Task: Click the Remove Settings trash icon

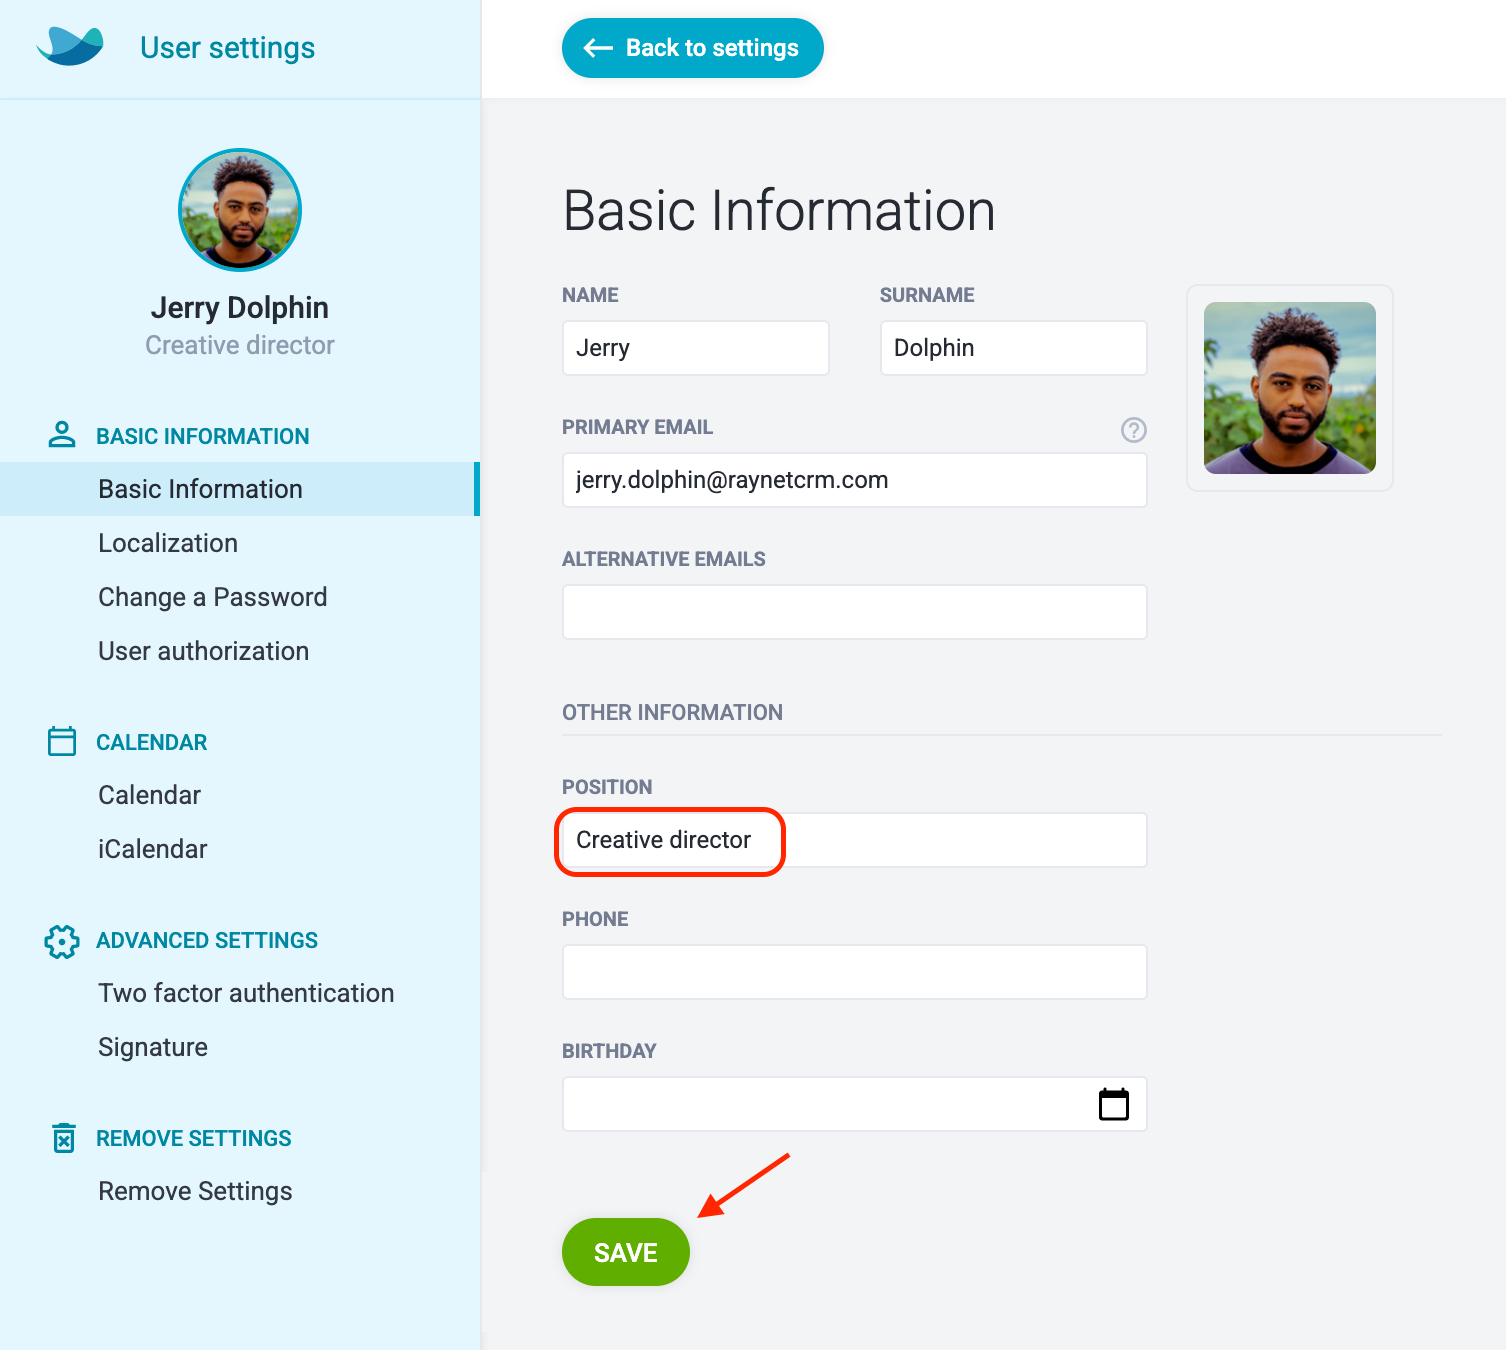Action: pos(63,1138)
